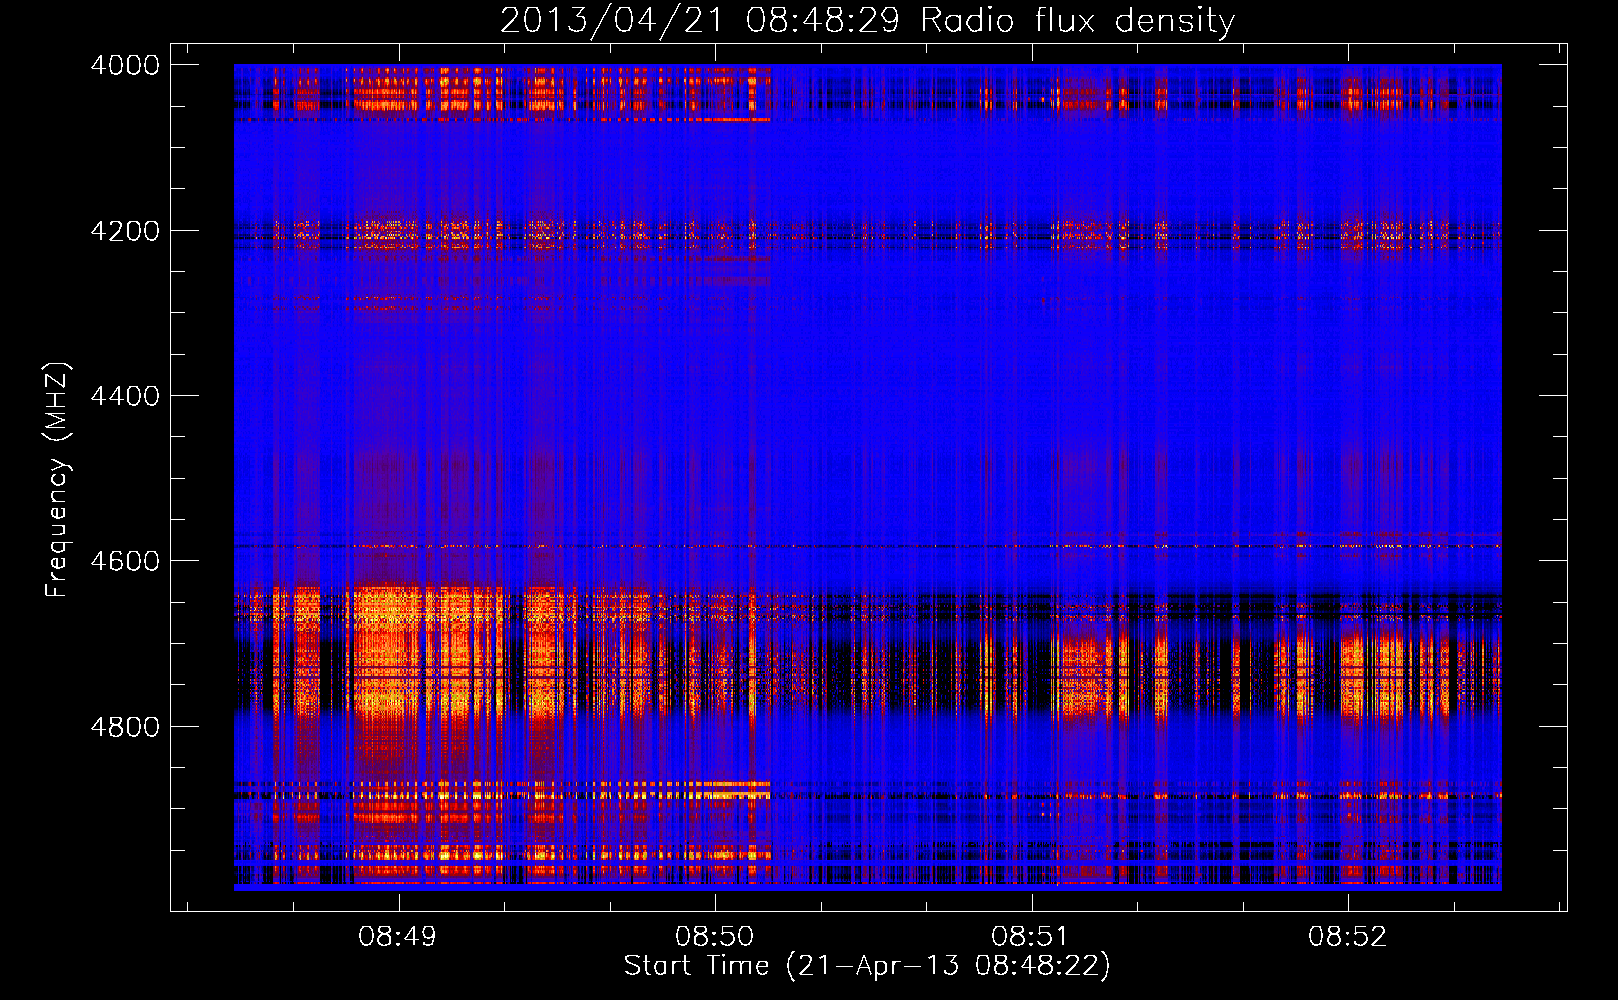Click the 4200 frequency tick label

coord(125,231)
